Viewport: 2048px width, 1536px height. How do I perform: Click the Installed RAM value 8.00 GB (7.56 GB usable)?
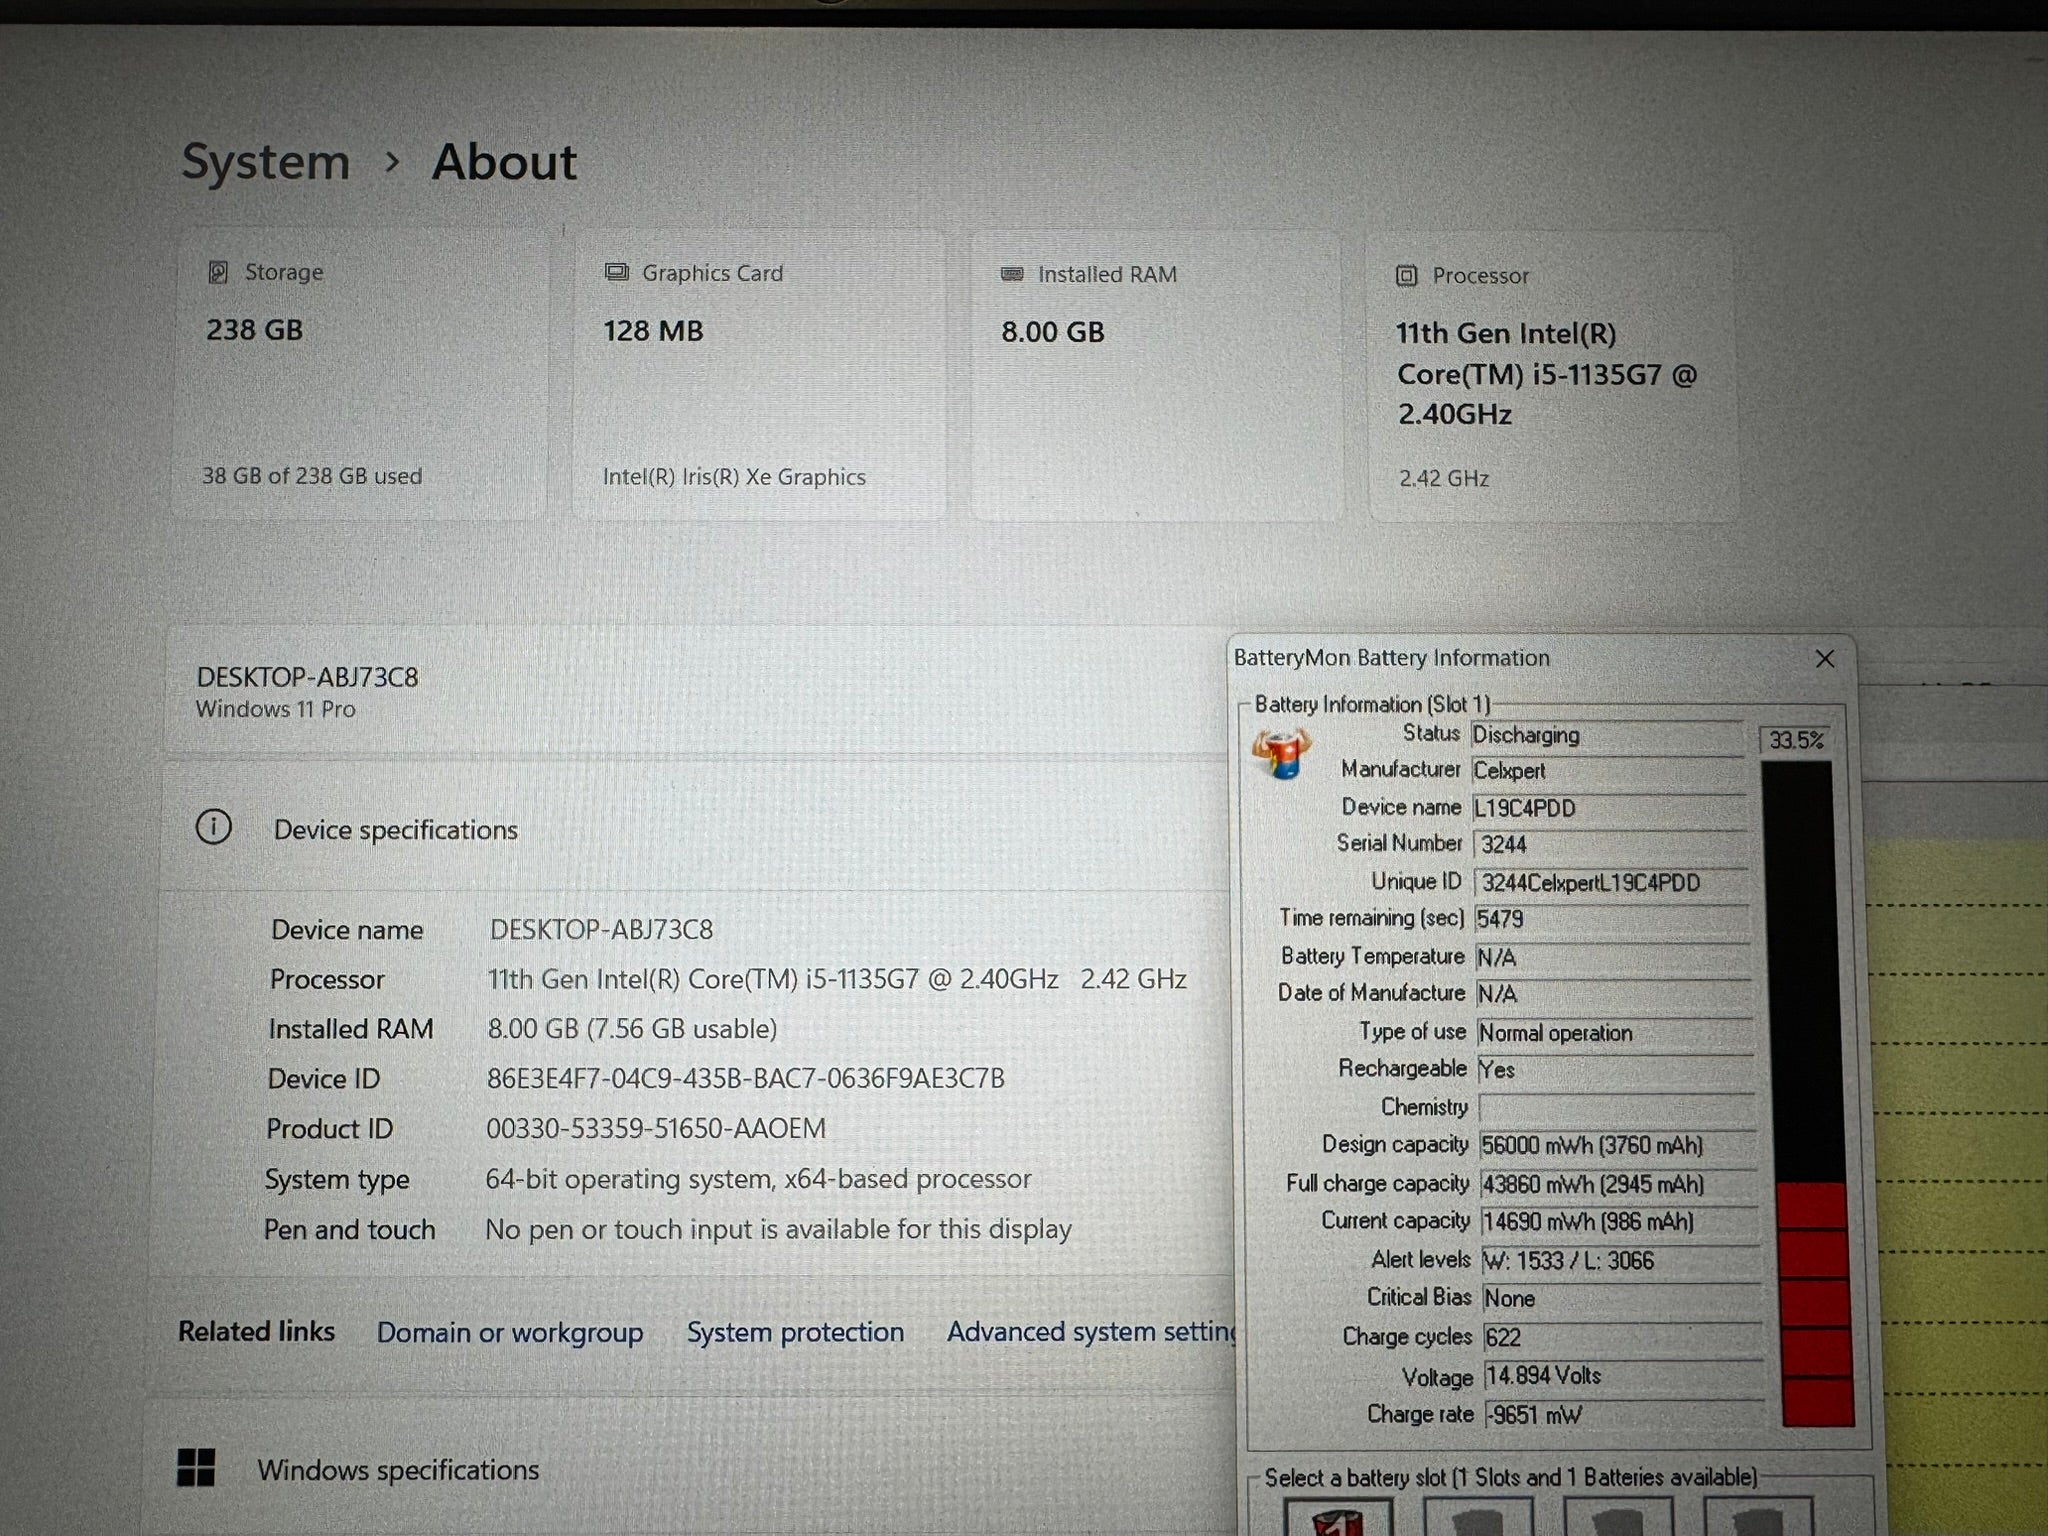point(632,1029)
